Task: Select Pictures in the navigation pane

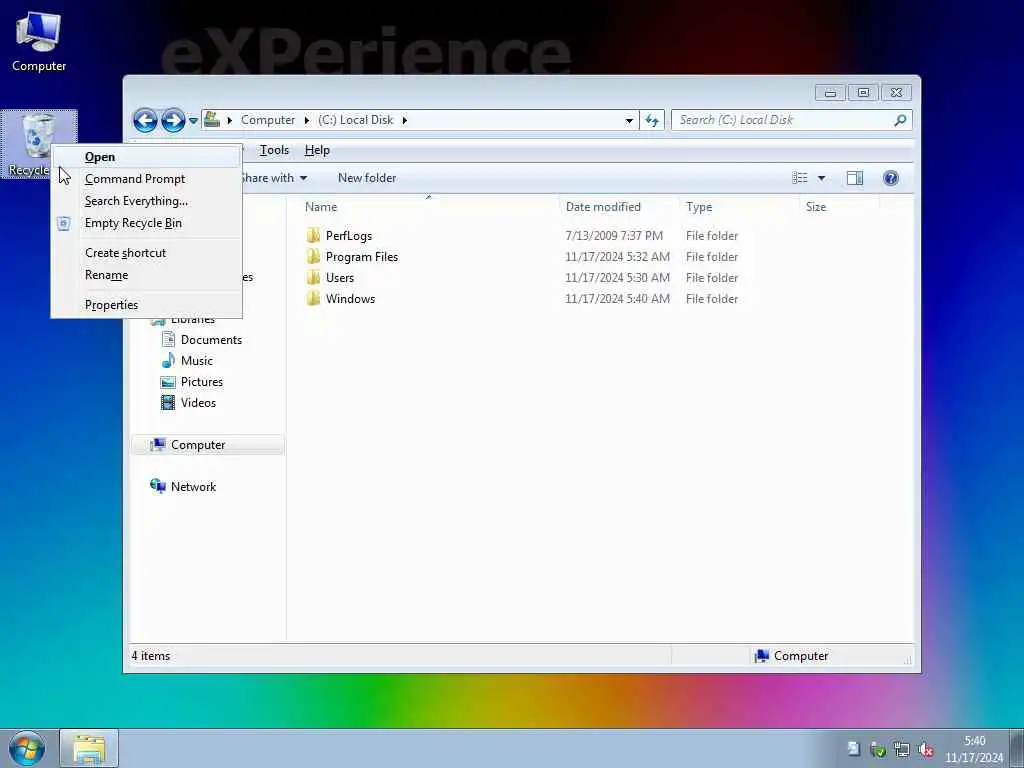Action: tap(193, 381)
